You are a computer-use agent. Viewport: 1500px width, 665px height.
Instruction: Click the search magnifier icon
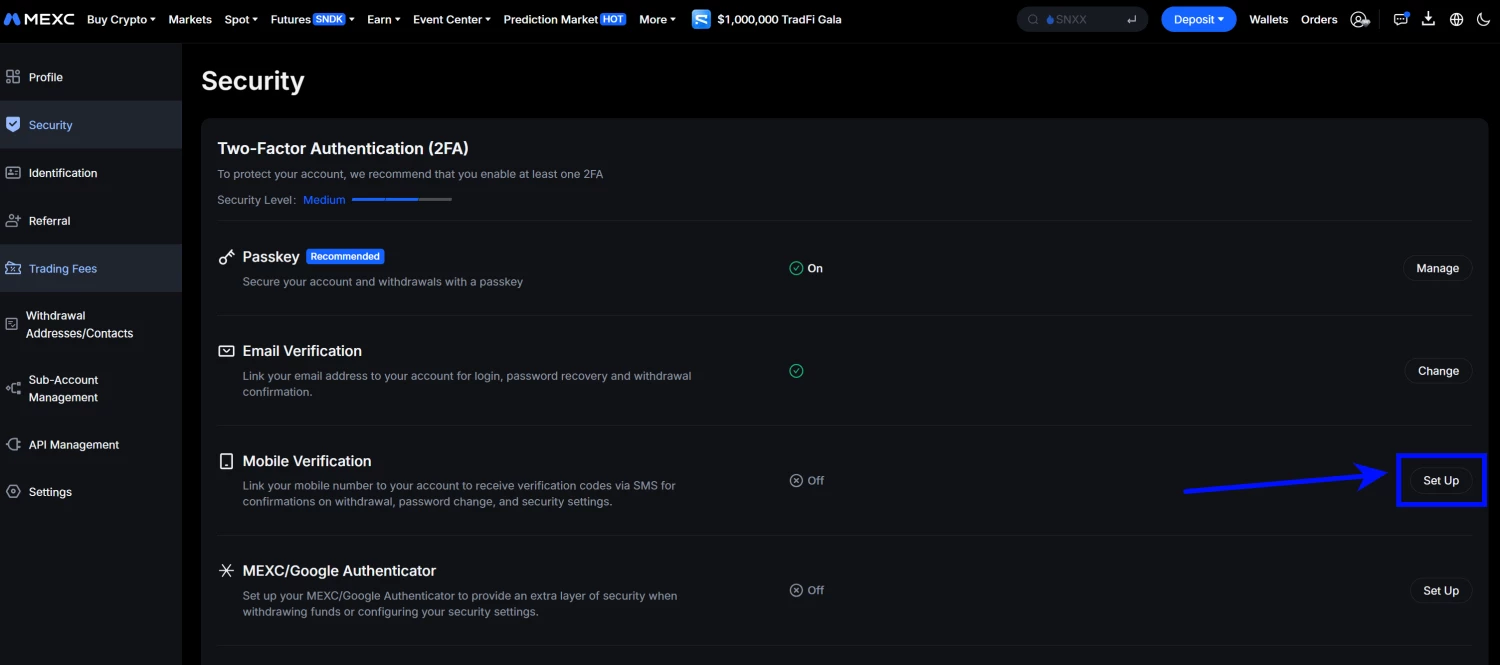1034,19
